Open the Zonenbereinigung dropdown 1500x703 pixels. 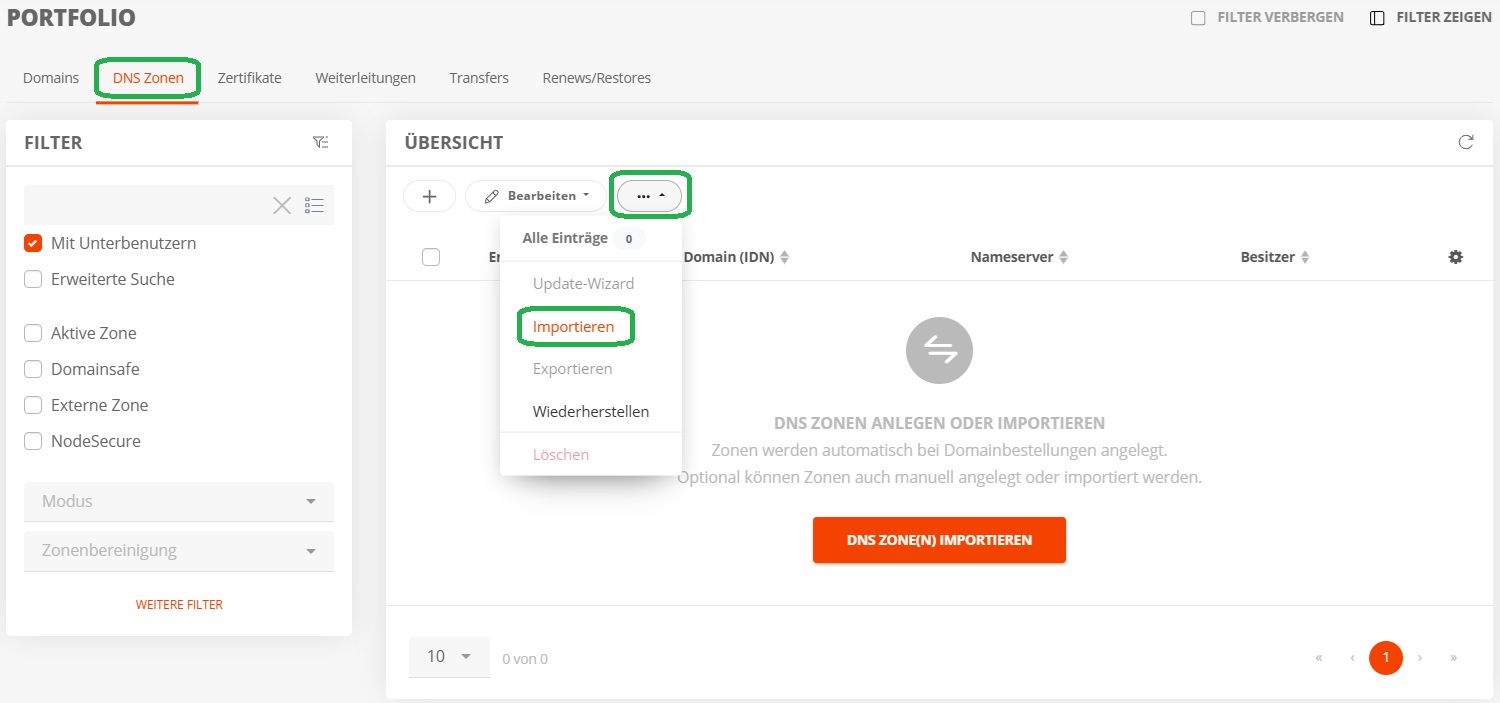[179, 551]
